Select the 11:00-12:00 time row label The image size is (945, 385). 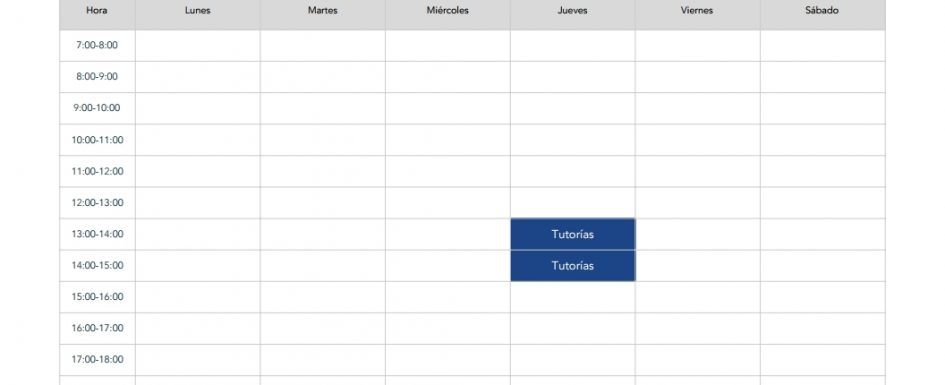click(x=97, y=171)
